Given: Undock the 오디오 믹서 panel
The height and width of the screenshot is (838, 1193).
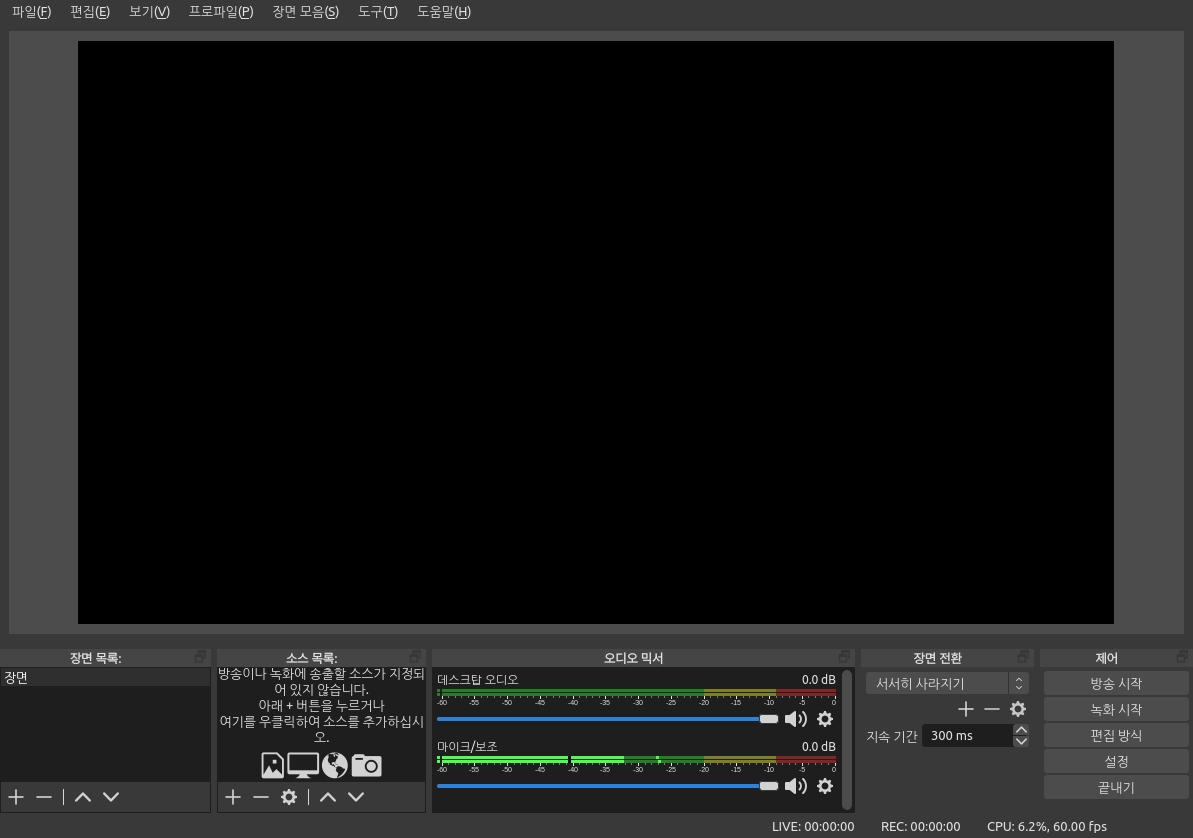Looking at the screenshot, I should pos(844,657).
